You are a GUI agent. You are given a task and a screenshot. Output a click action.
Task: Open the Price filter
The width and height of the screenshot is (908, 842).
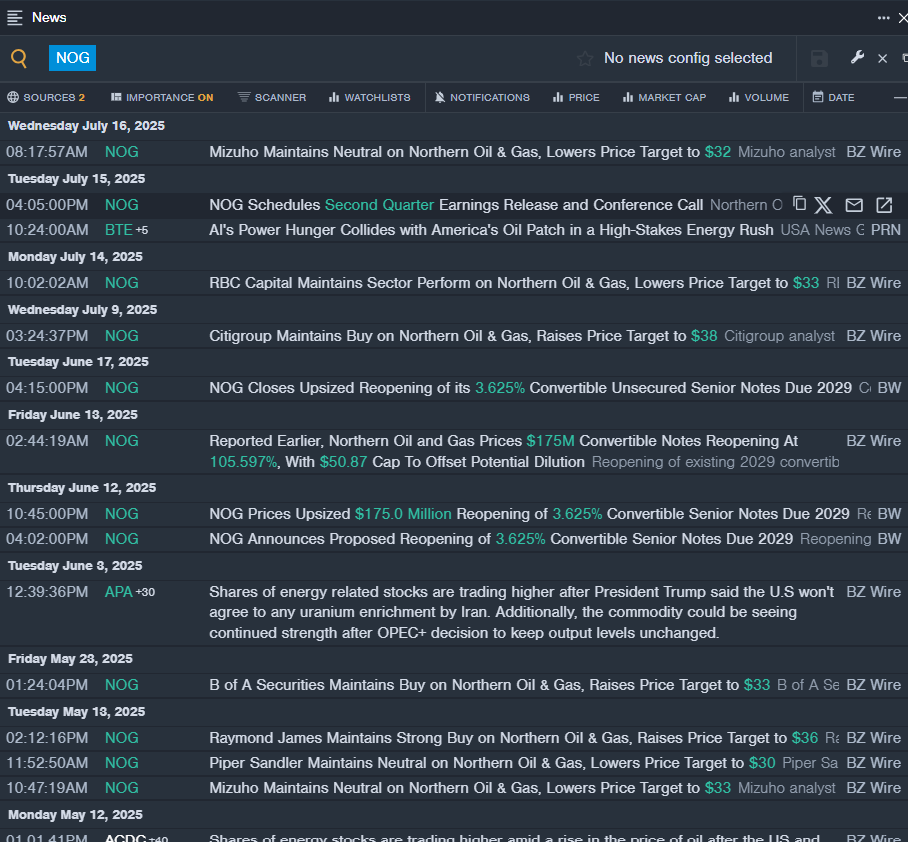576,97
